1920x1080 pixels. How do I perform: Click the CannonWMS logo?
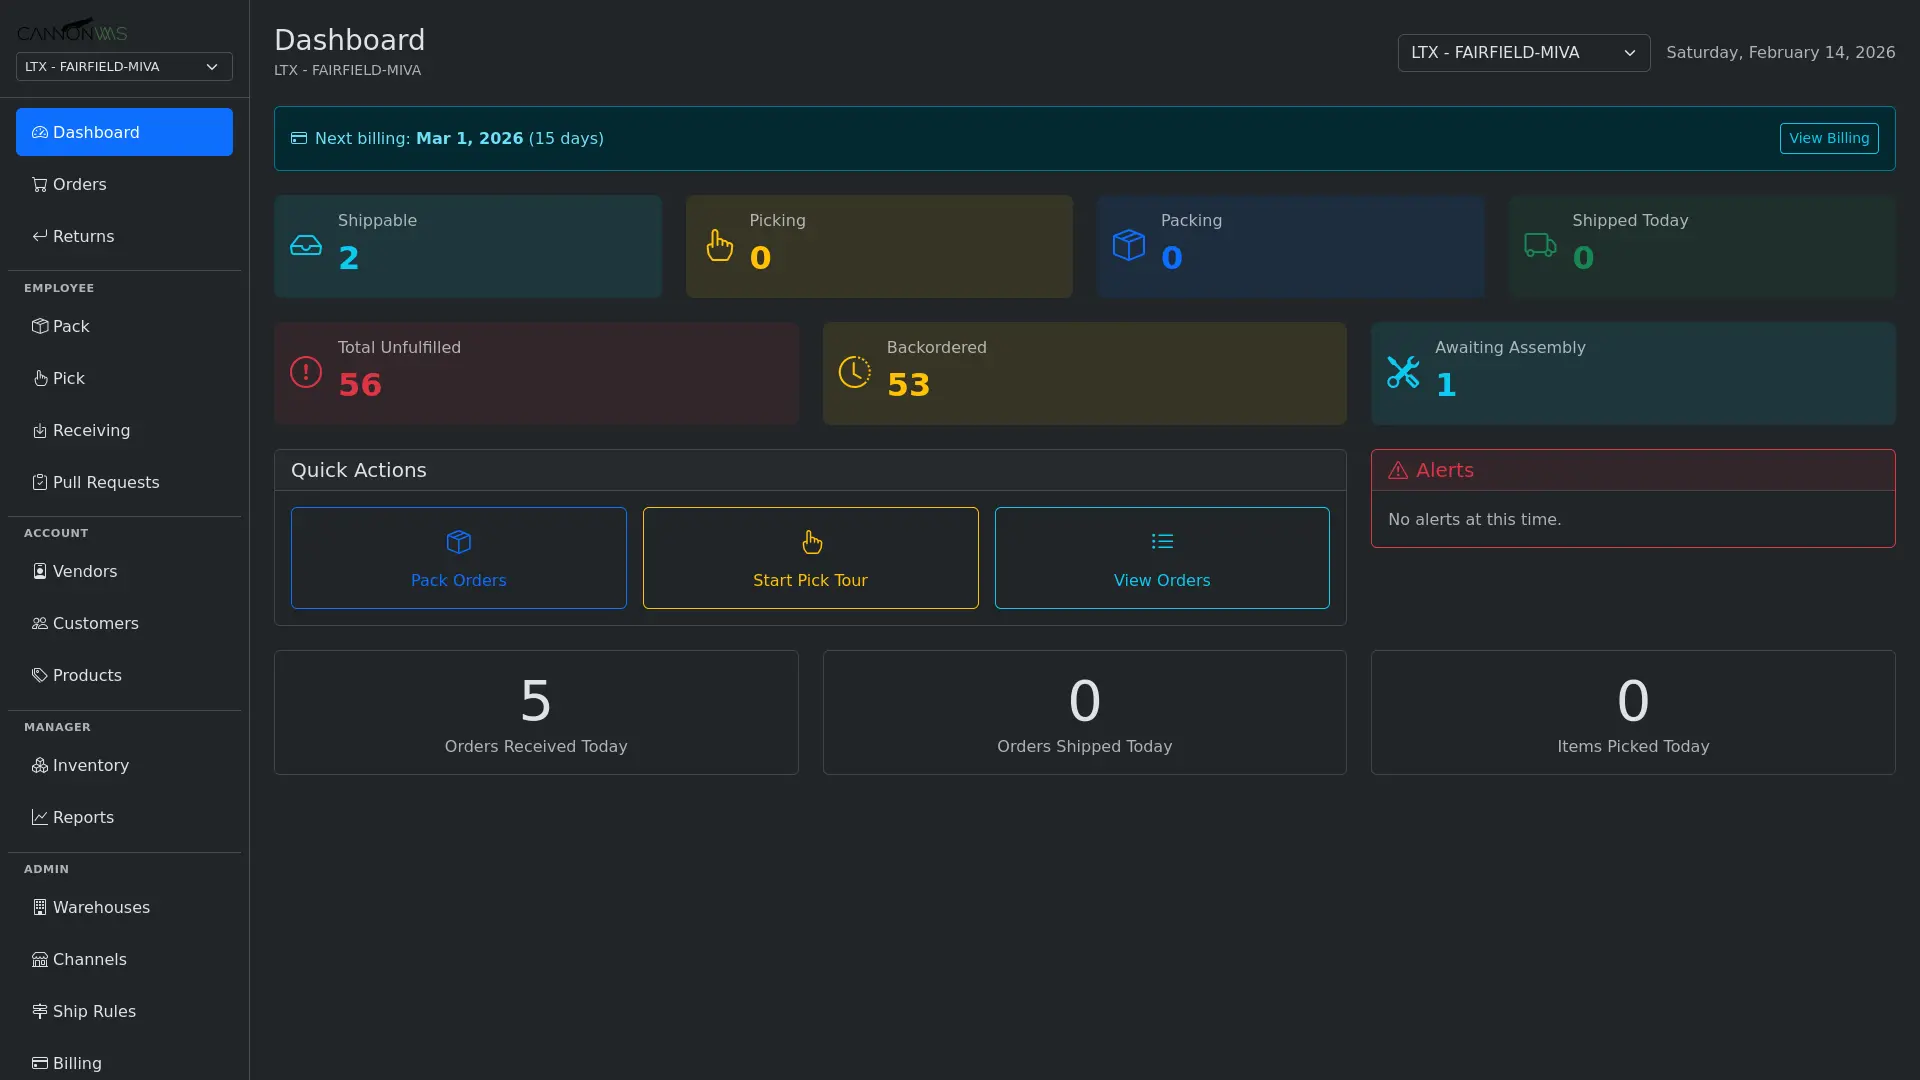pos(73,29)
